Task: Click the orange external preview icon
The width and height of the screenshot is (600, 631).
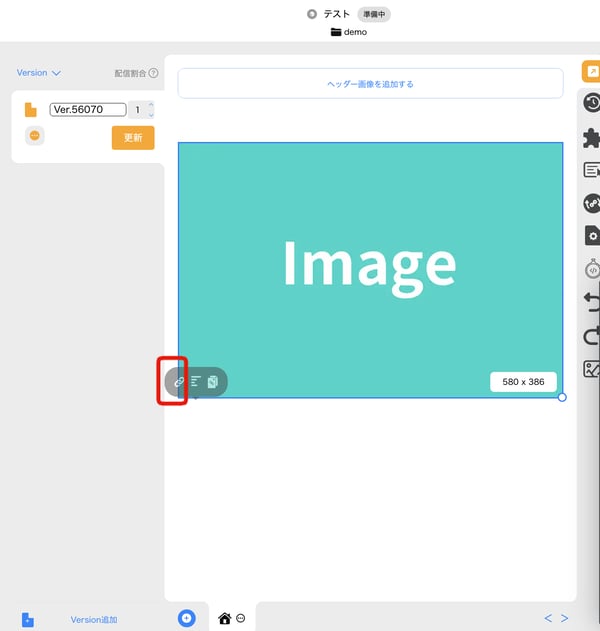Action: (591, 71)
